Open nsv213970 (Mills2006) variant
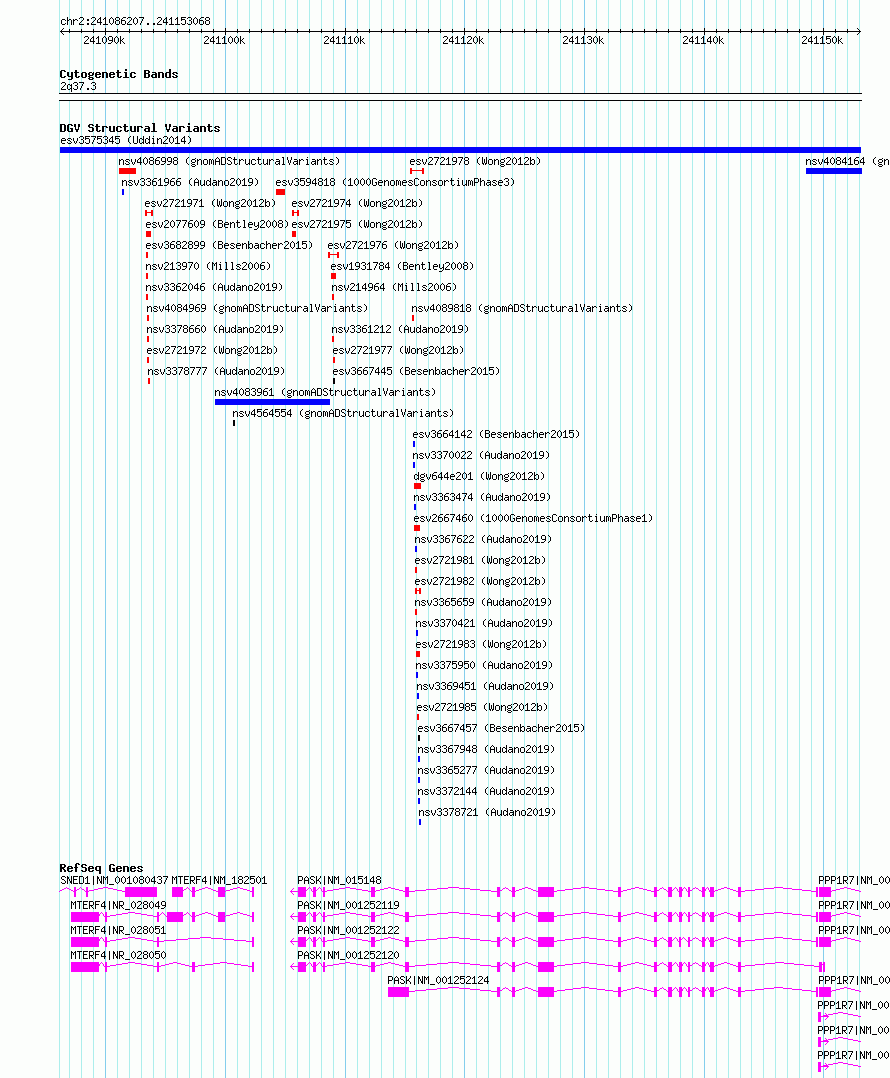The height and width of the screenshot is (1078, 890). pyautogui.click(x=208, y=266)
